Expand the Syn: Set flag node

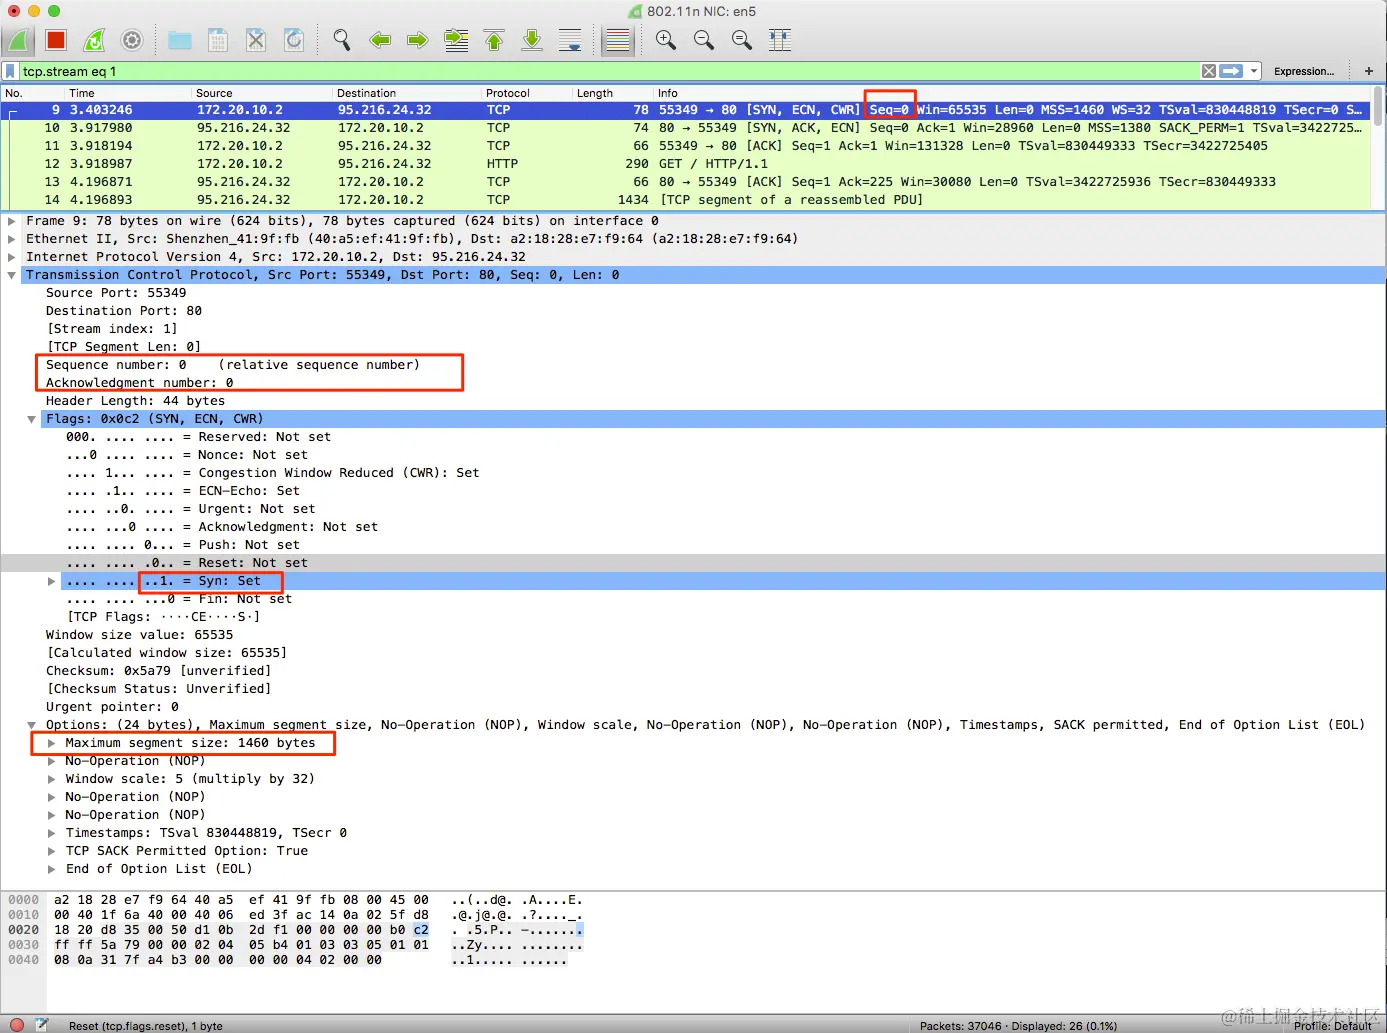[51, 581]
